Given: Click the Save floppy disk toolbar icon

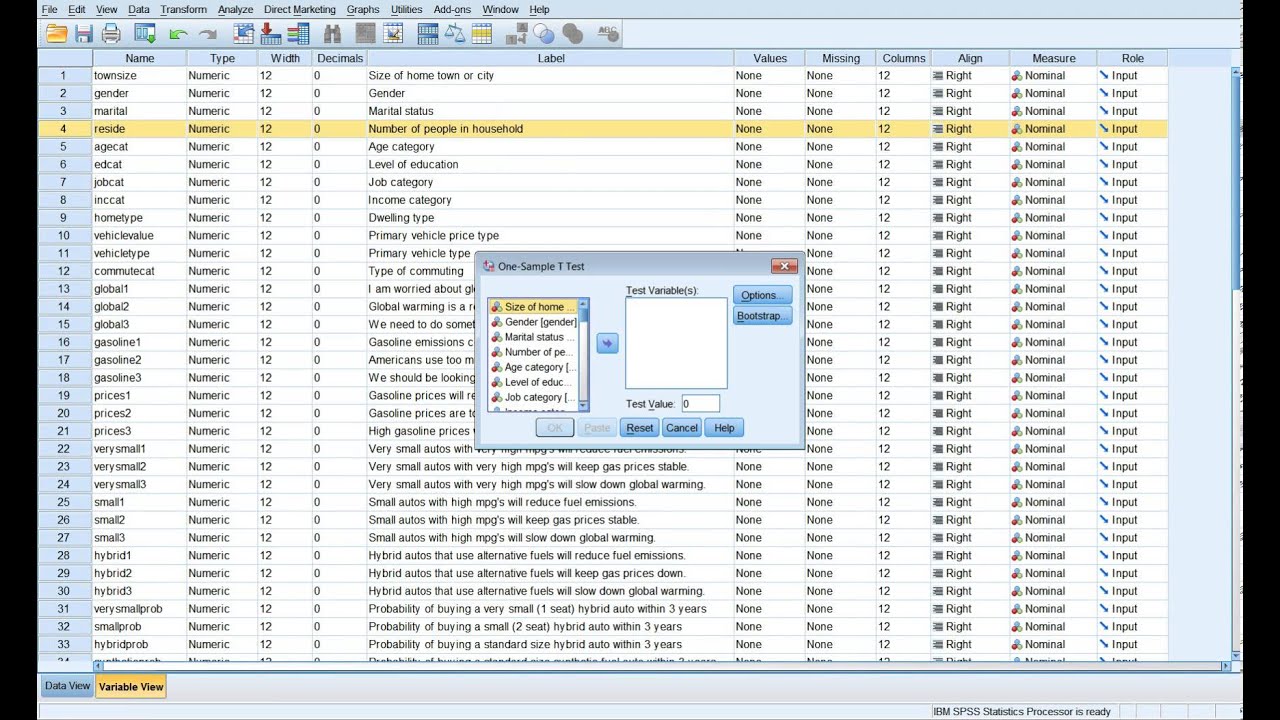Looking at the screenshot, I should (x=84, y=34).
